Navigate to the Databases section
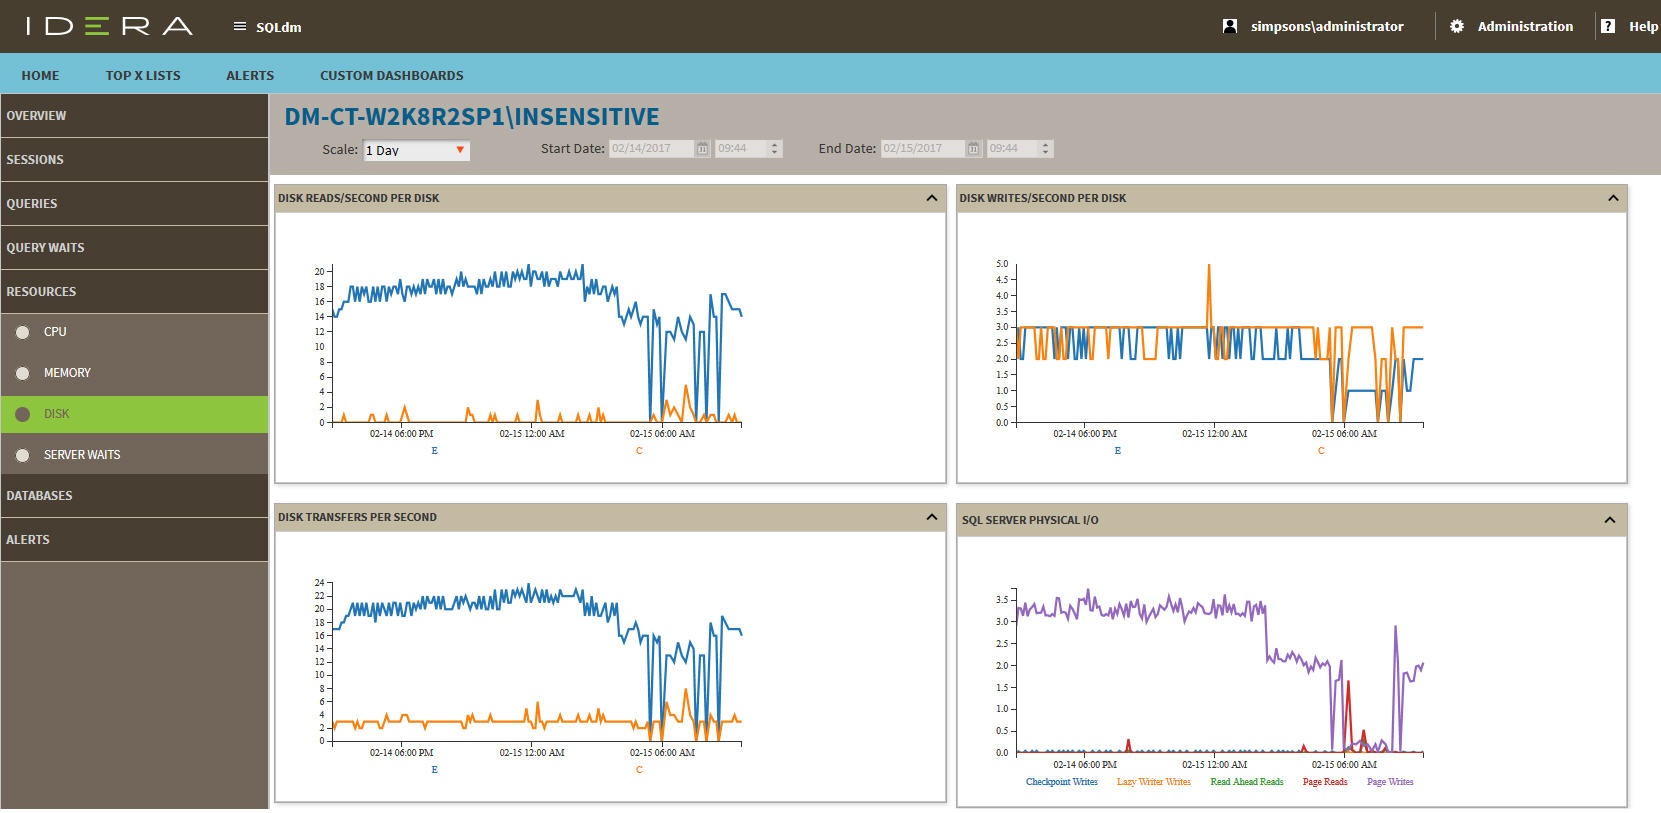The height and width of the screenshot is (813, 1661). [39, 496]
